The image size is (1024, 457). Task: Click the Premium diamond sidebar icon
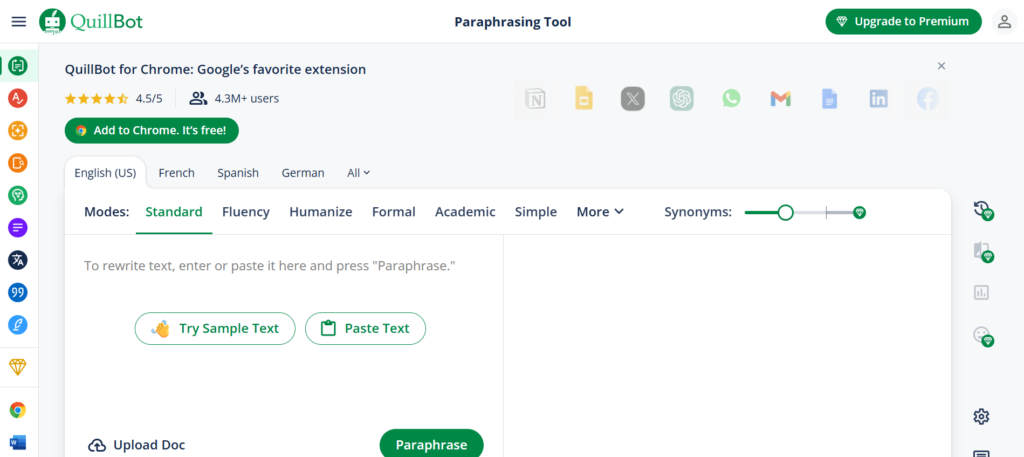point(18,367)
